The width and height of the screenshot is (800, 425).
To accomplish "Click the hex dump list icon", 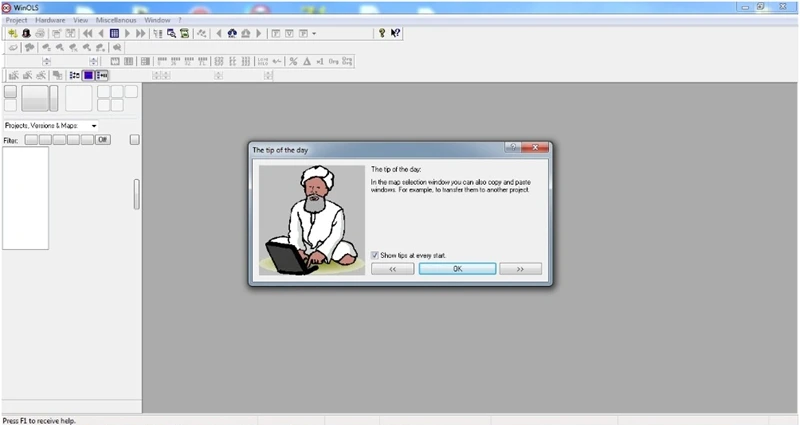I will click(x=158, y=33).
